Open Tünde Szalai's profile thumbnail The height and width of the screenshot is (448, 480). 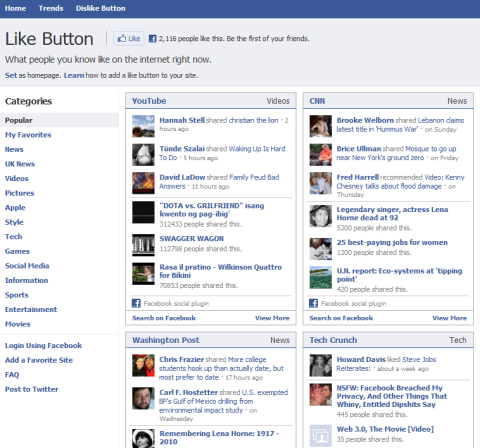[x=143, y=155]
